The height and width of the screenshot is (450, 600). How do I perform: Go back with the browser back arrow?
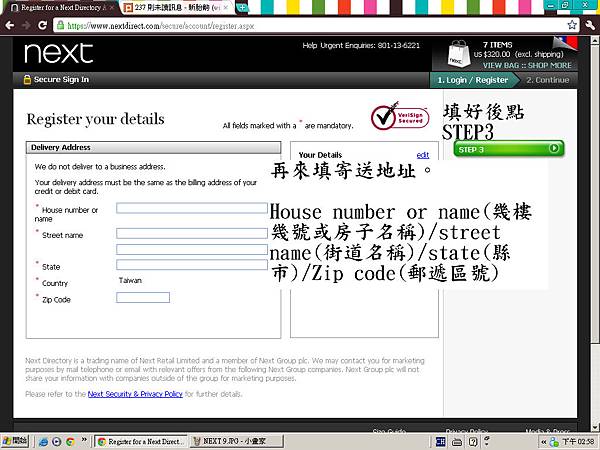click(x=10, y=26)
